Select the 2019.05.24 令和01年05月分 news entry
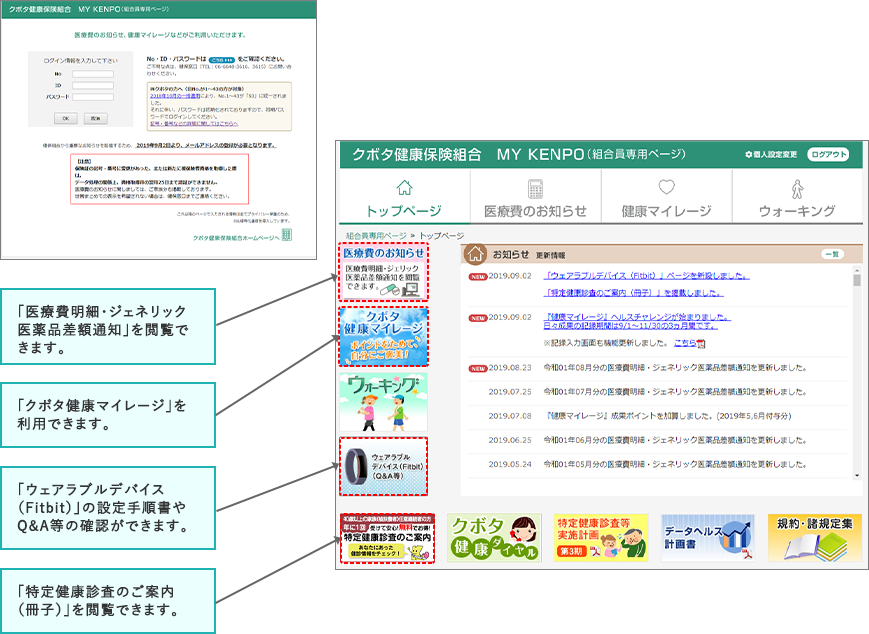The image size is (869, 634). coord(657,464)
